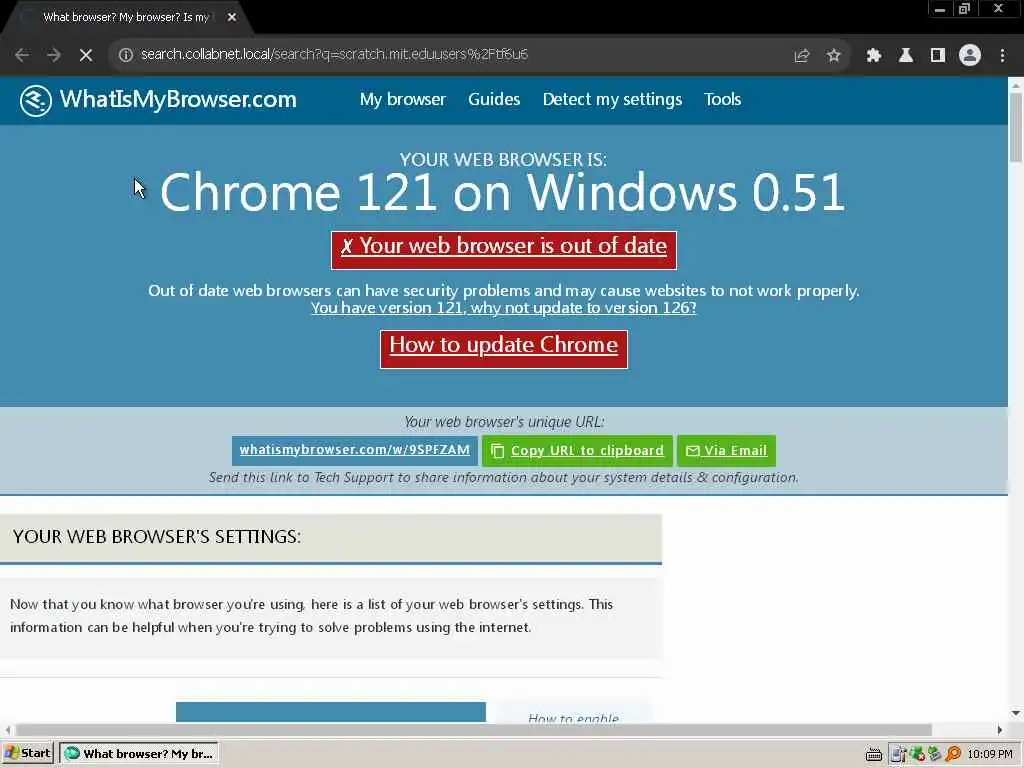Bookmark this page with the star icon
The height and width of the screenshot is (768, 1024).
833,56
